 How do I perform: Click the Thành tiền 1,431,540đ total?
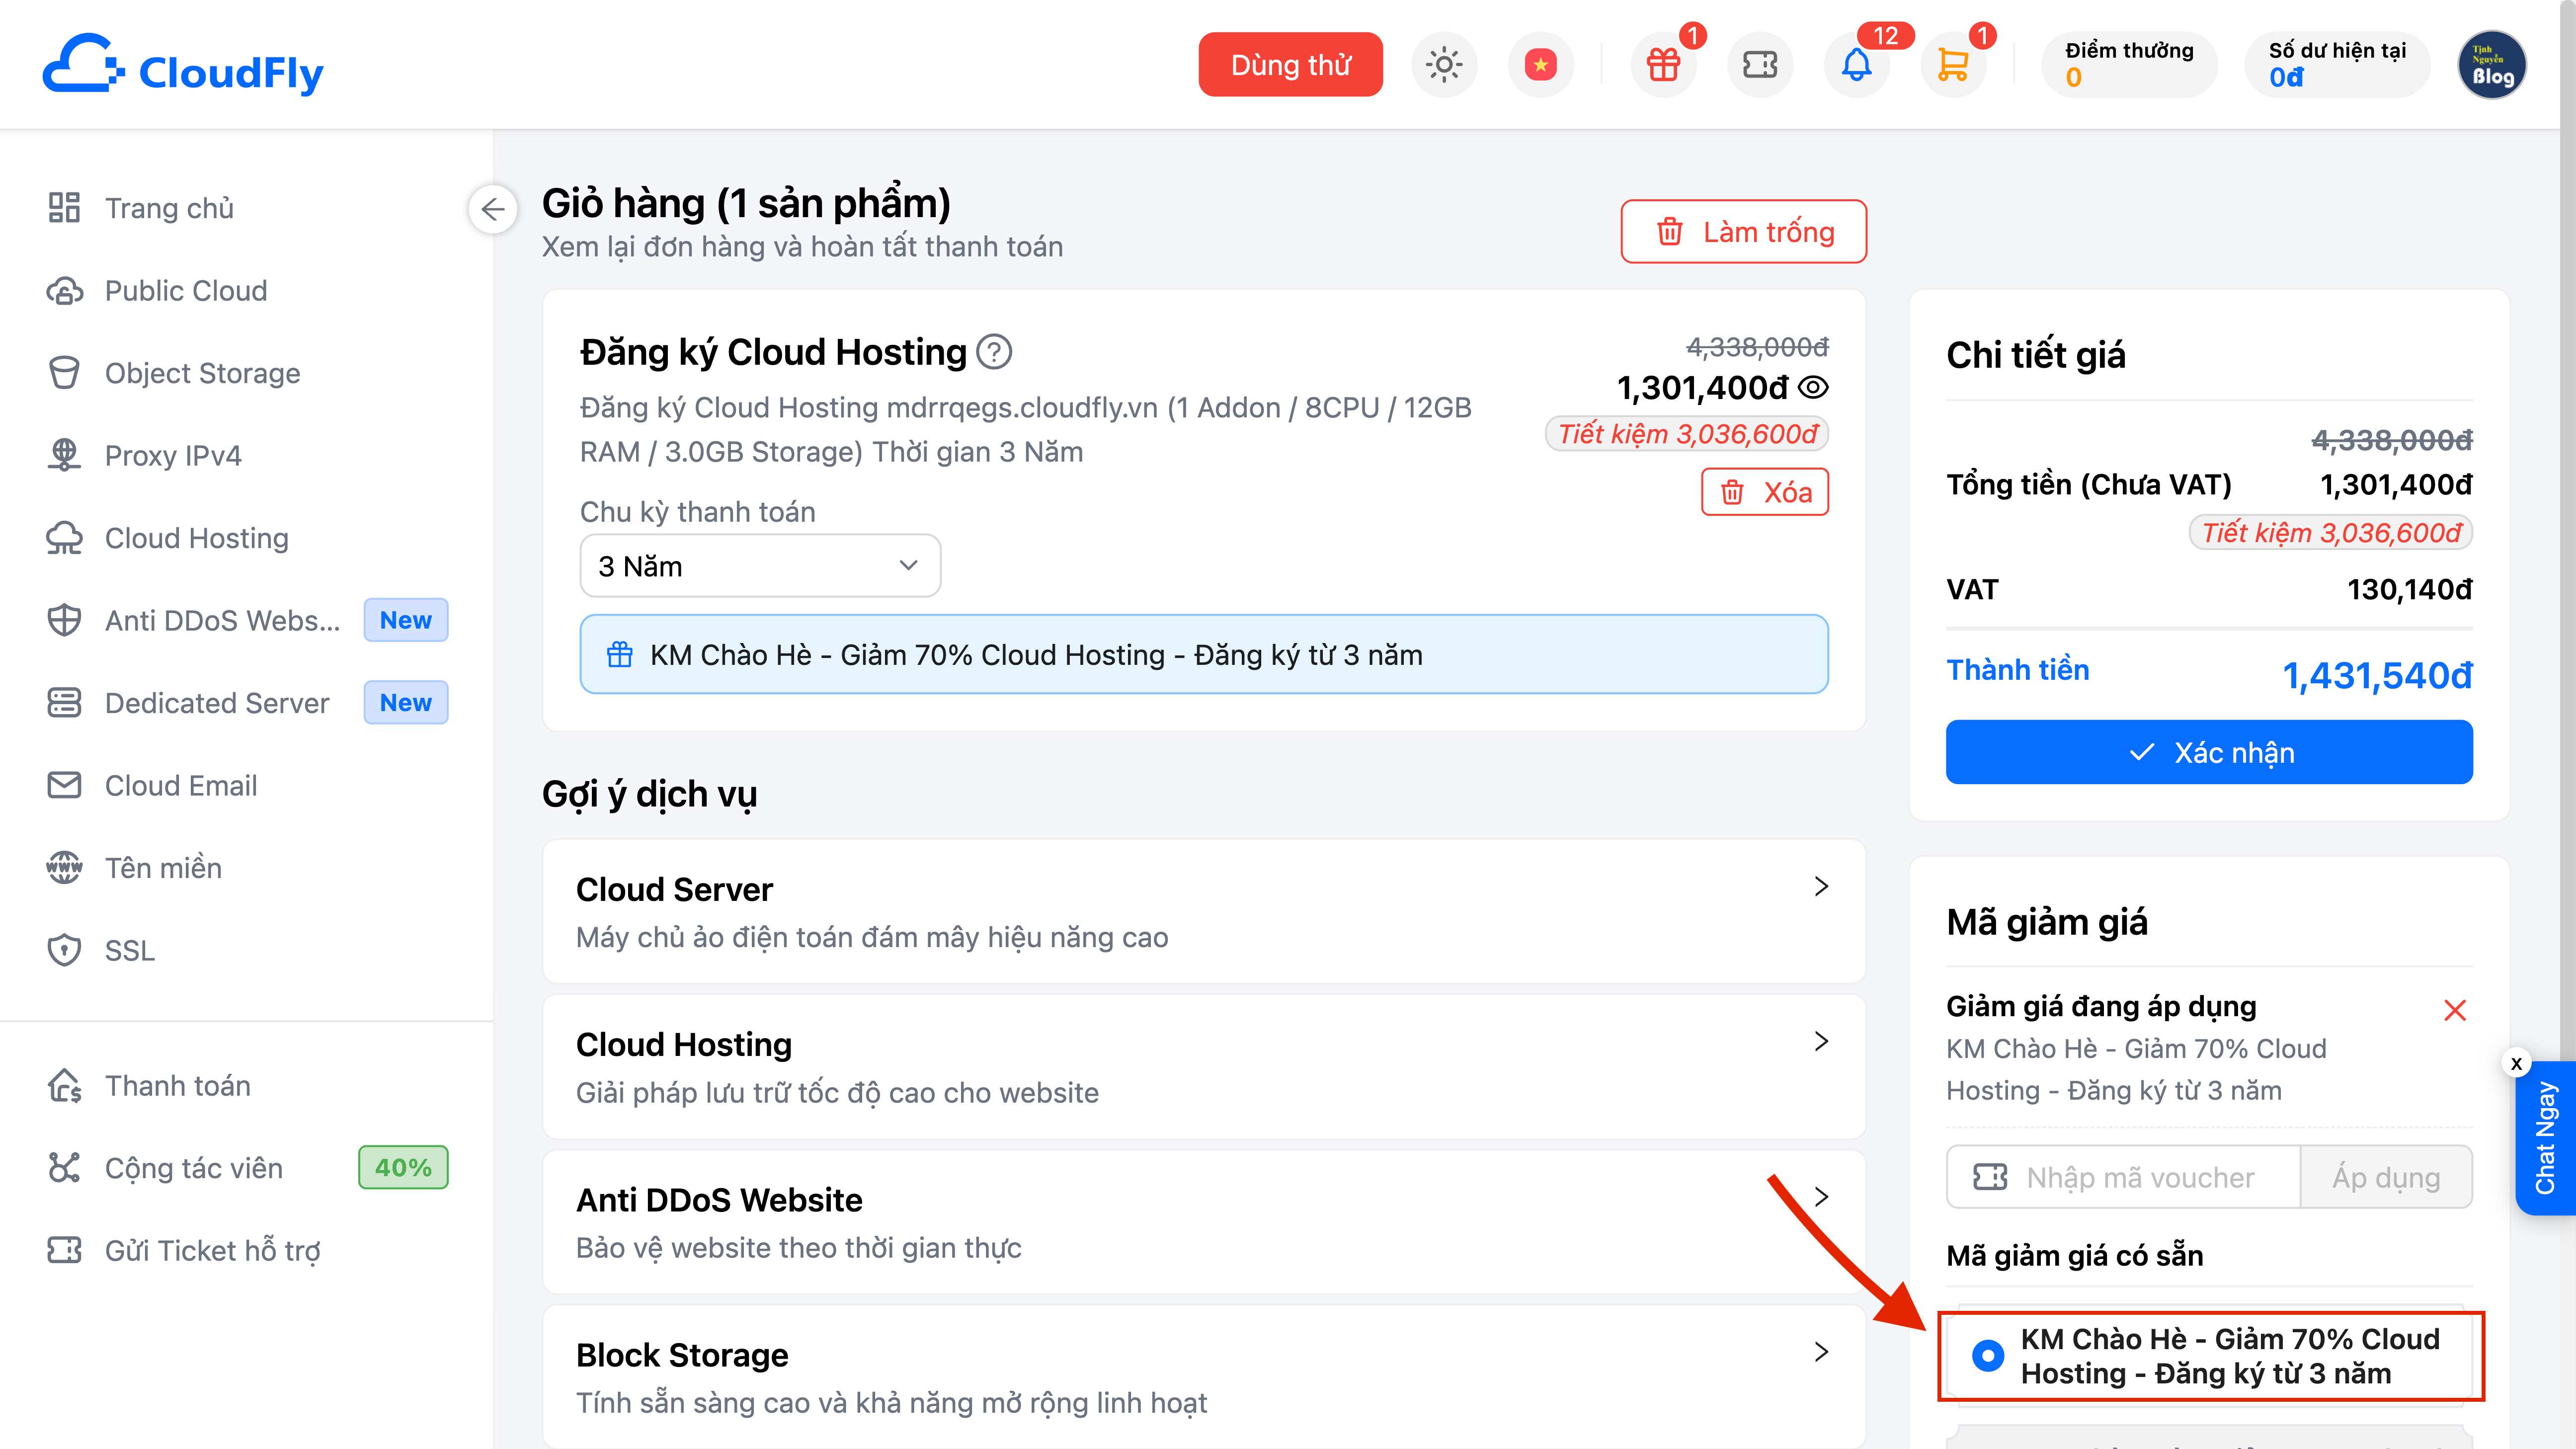click(2377, 676)
